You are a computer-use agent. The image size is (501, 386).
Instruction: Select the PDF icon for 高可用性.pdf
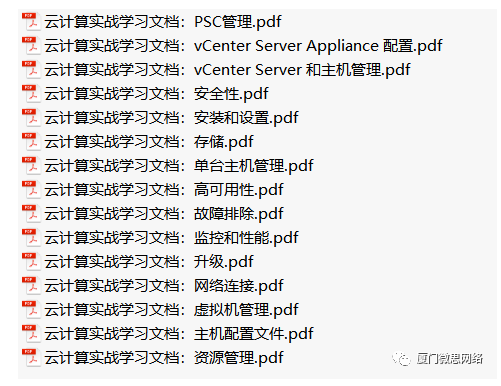(x=31, y=190)
